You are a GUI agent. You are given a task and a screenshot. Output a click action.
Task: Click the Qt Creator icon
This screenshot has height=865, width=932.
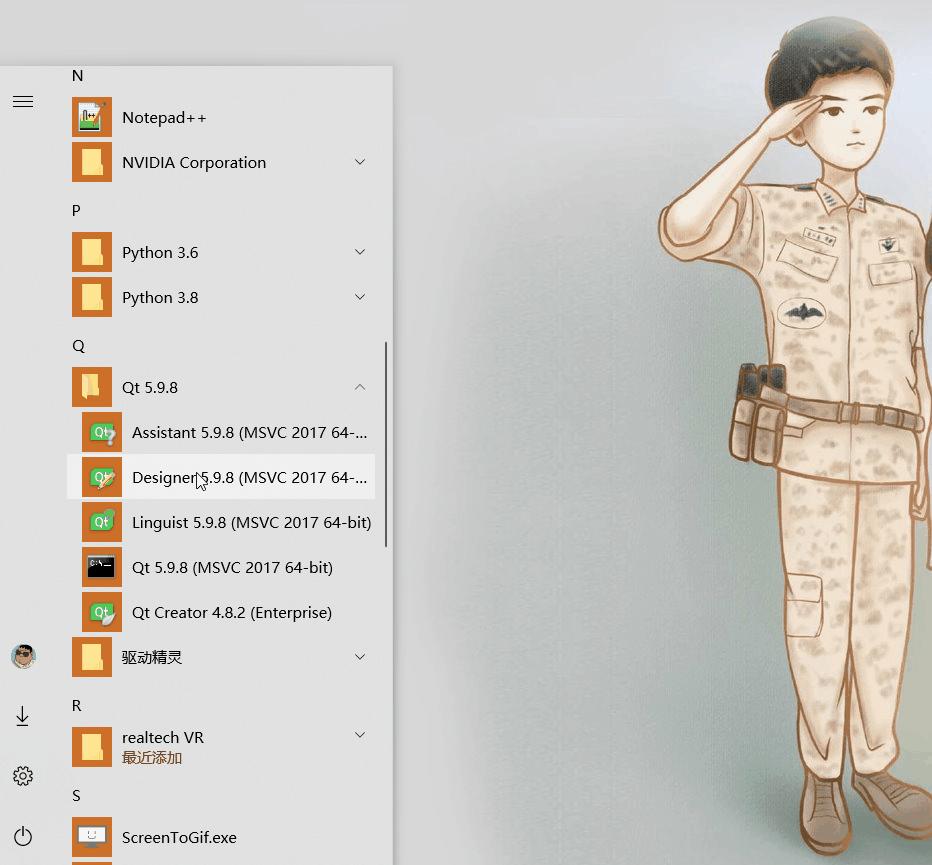[x=102, y=612]
